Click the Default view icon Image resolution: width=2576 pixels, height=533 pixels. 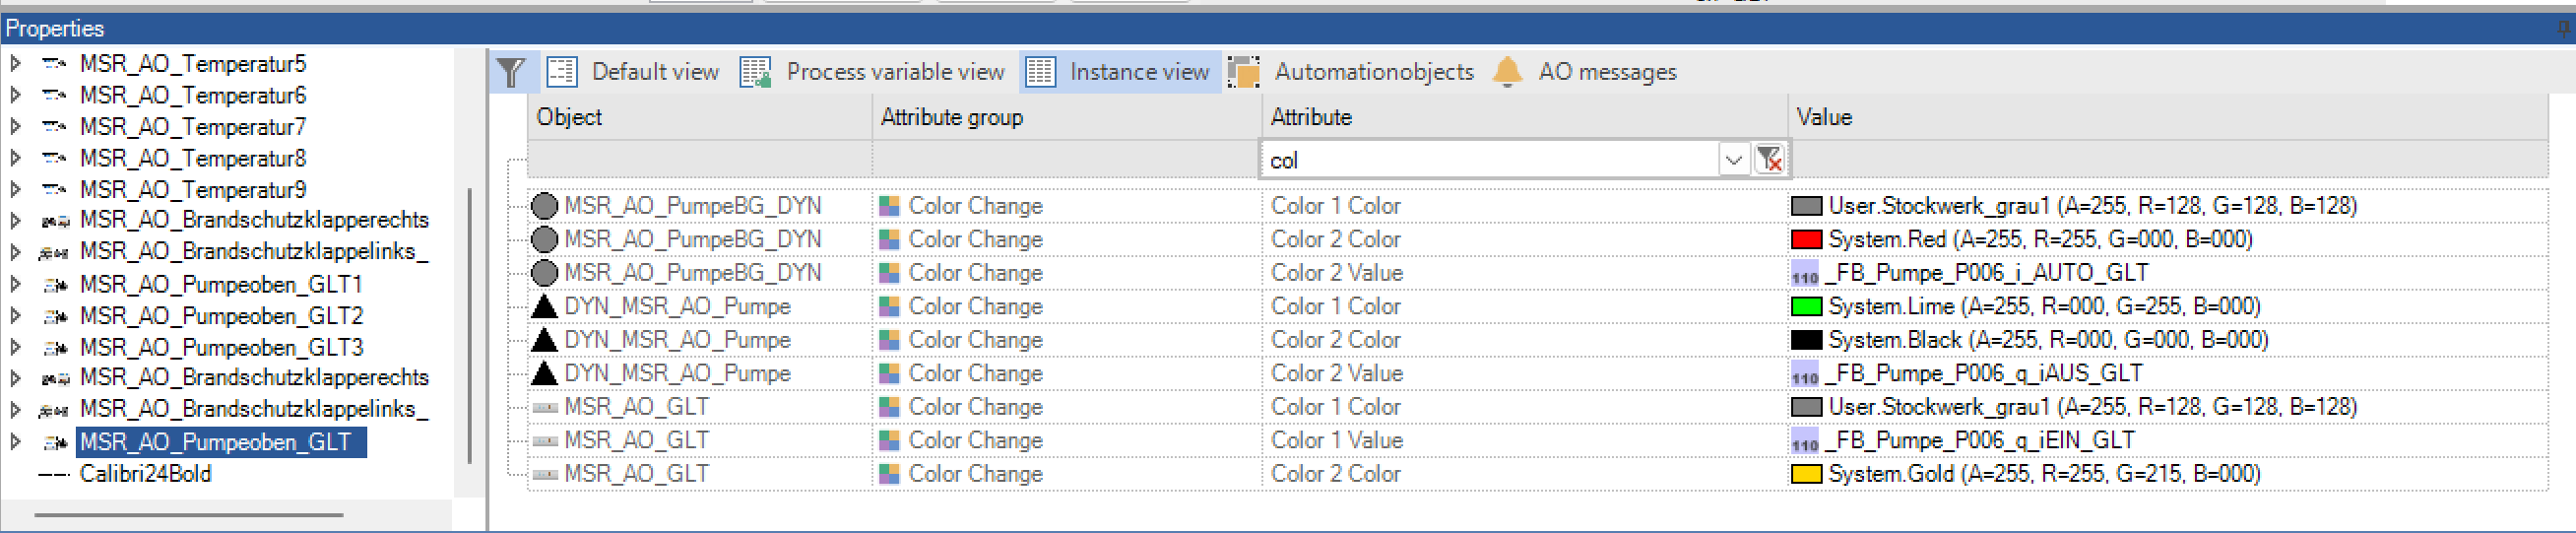562,72
